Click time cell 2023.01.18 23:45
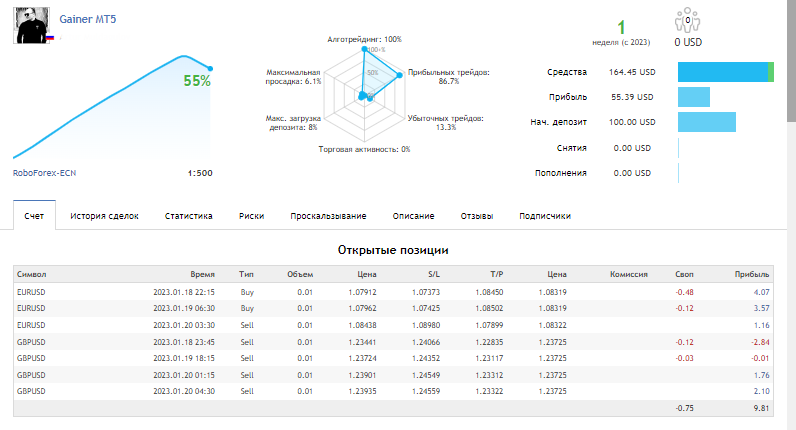The height and width of the screenshot is (430, 796). (x=184, y=342)
